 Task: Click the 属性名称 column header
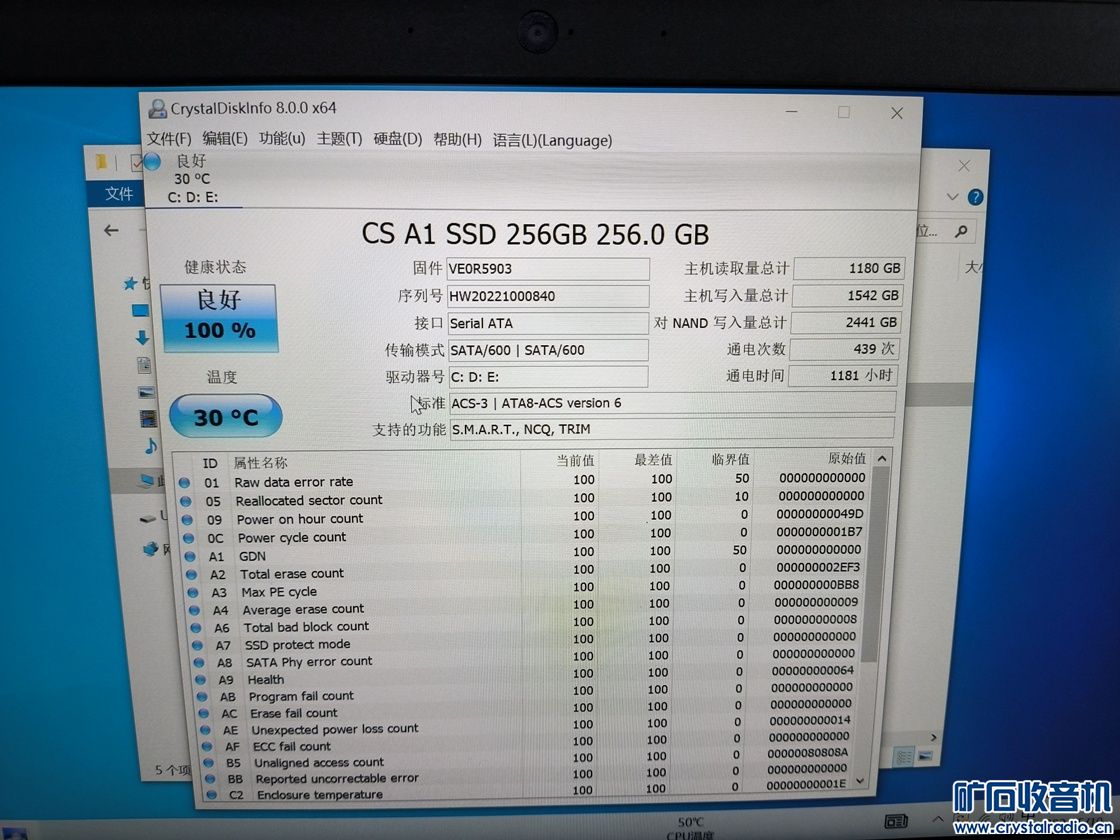pyautogui.click(x=260, y=463)
